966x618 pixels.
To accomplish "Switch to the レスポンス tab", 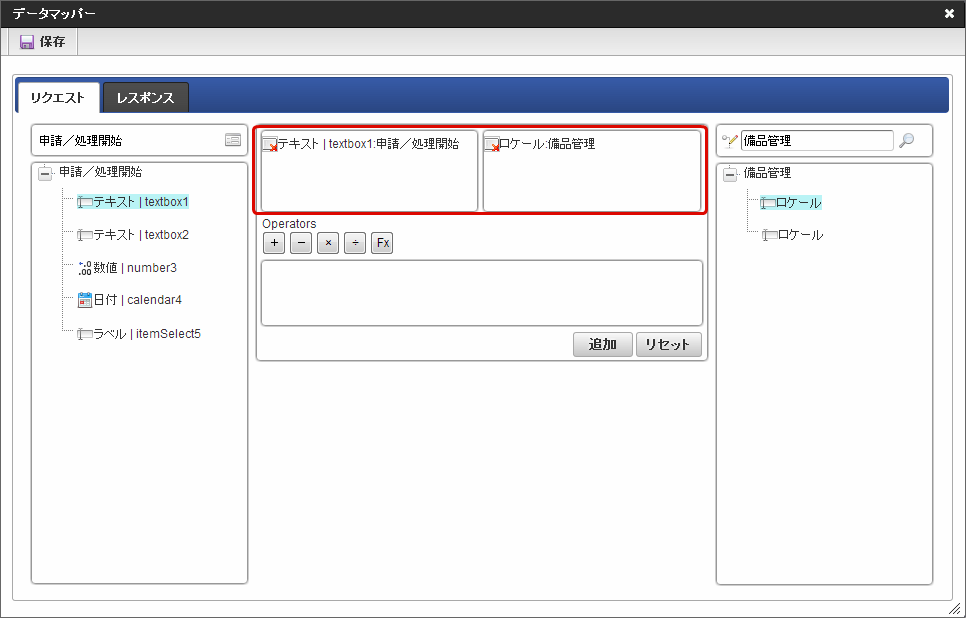I will point(146,98).
